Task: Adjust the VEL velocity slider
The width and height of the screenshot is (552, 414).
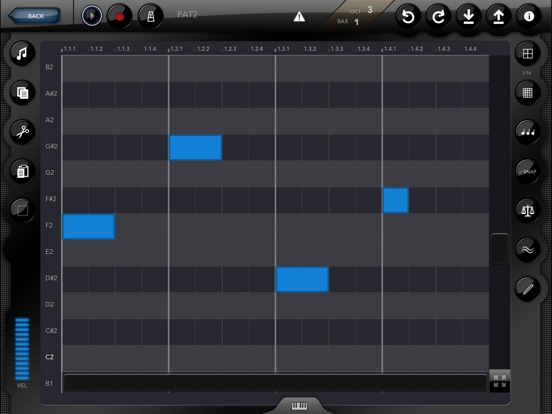Action: 22,349
